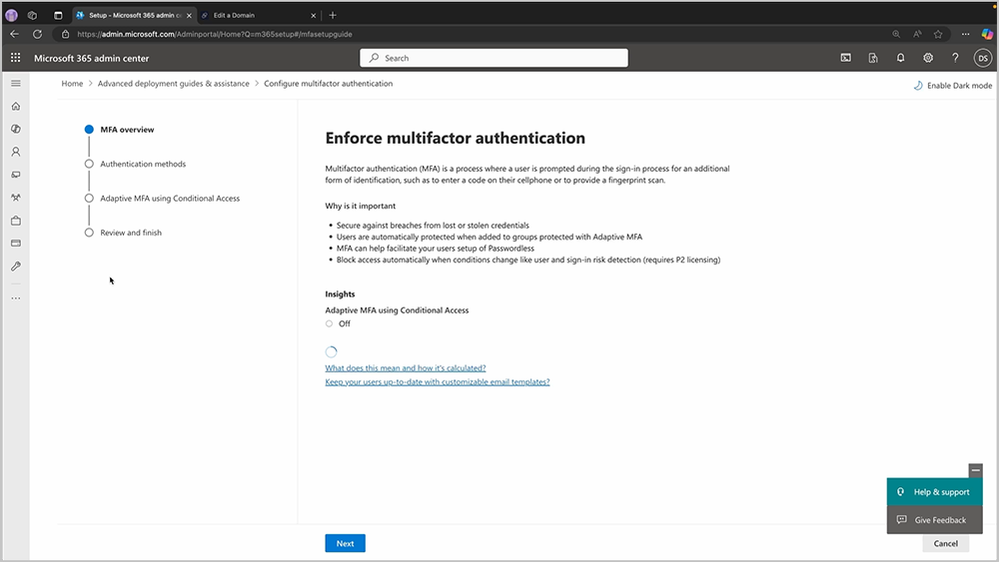999x562 pixels.
Task: Open Advanced deployment guides & assistance breadcrumb
Action: click(x=173, y=83)
